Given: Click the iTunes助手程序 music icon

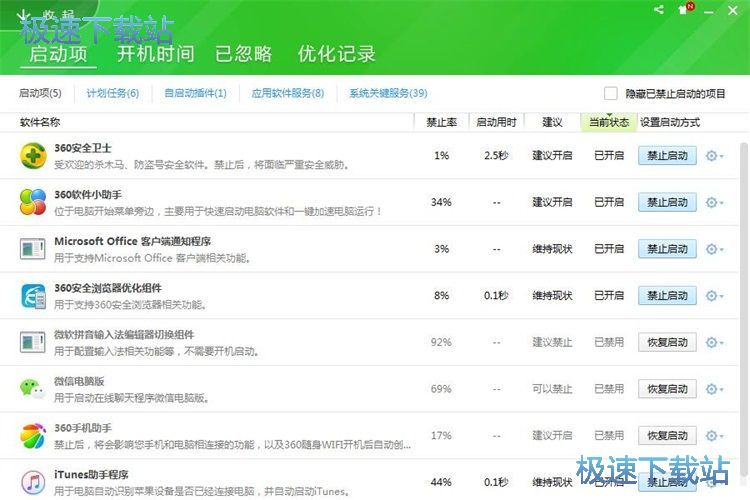Looking at the screenshot, I should click(x=33, y=482).
